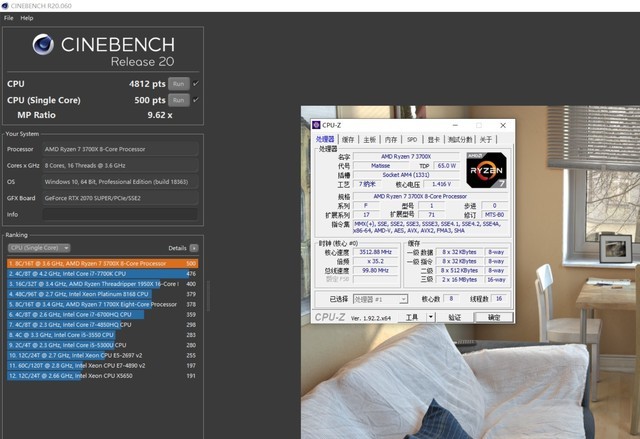The width and height of the screenshot is (640, 439).
Task: Run the multi-core CPU benchmark
Action: (x=179, y=84)
